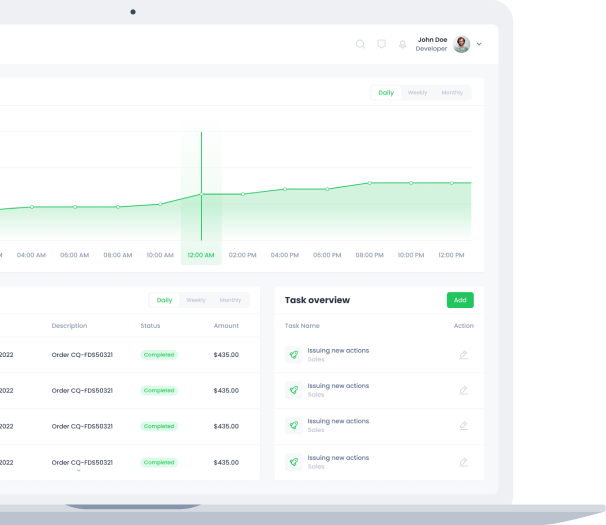The height and width of the screenshot is (525, 606).
Task: Click the Amount column header
Action: pyautogui.click(x=226, y=326)
